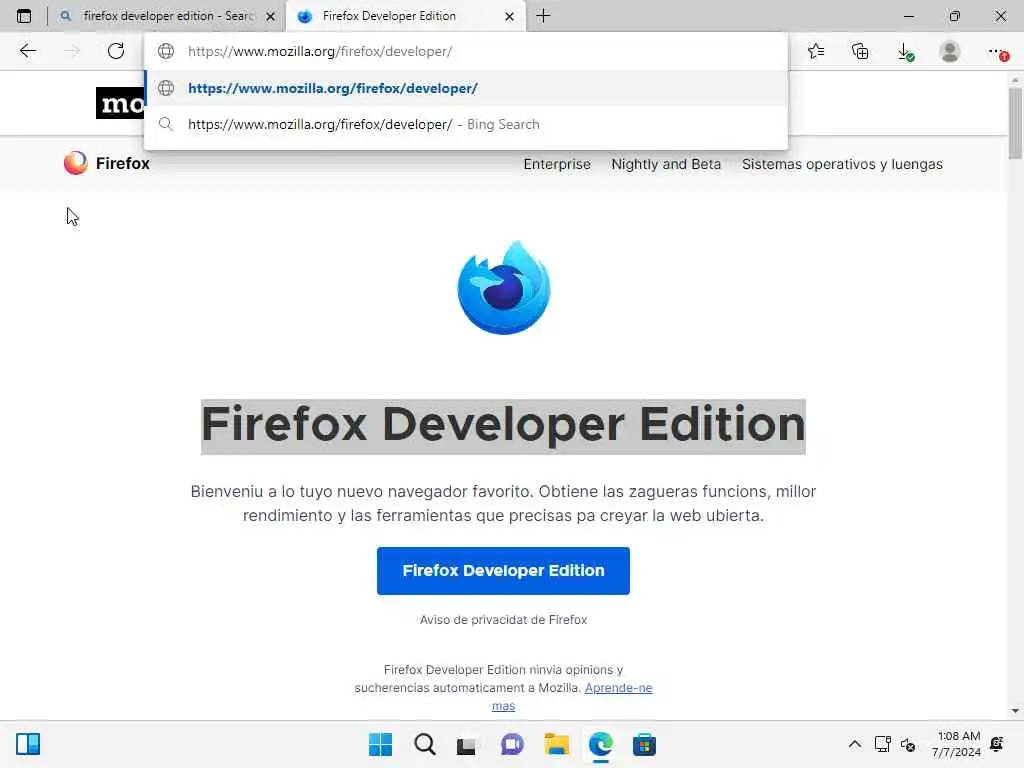Open the Downloads icon
1024x768 pixels.
[x=905, y=52]
